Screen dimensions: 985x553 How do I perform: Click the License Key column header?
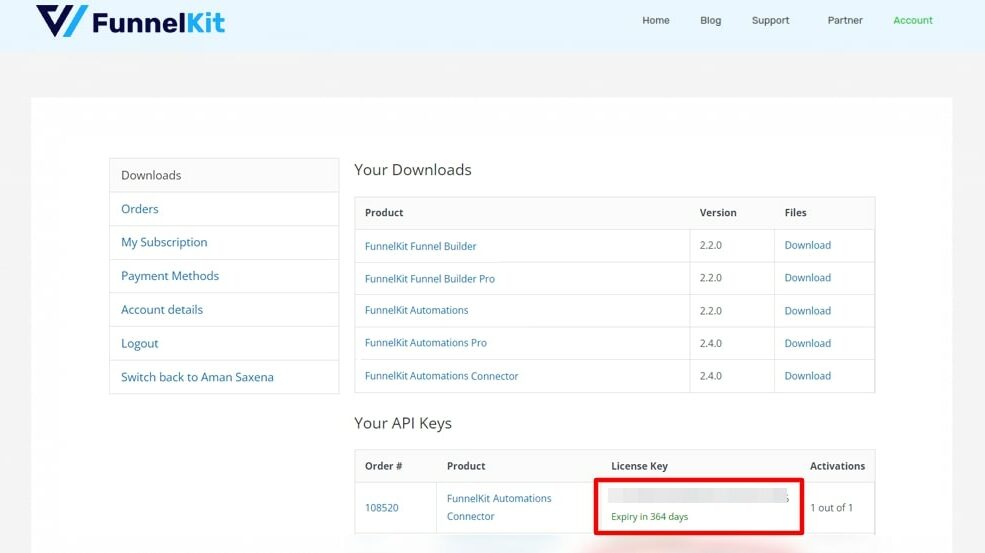639,466
